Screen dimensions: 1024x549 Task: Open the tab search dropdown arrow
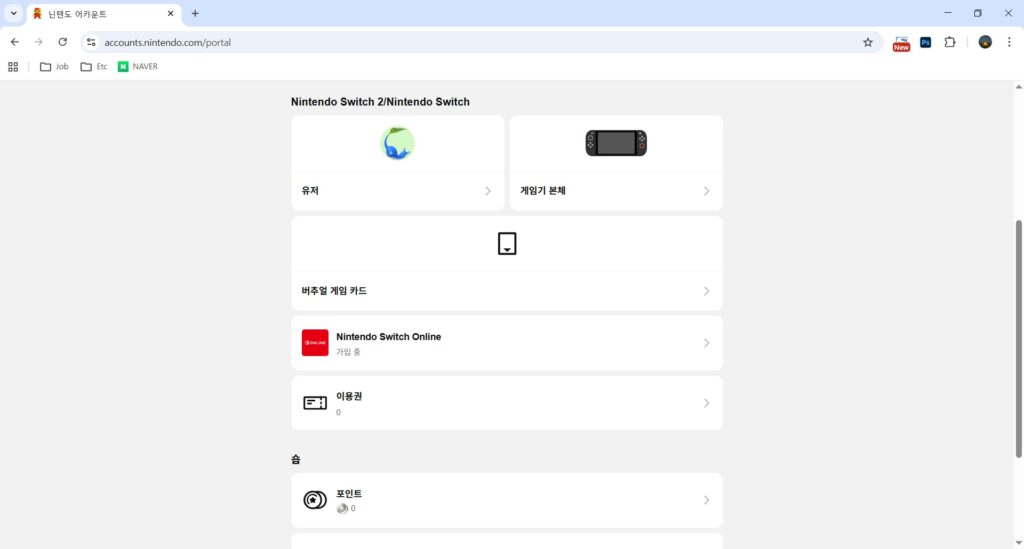pyautogui.click(x=14, y=13)
